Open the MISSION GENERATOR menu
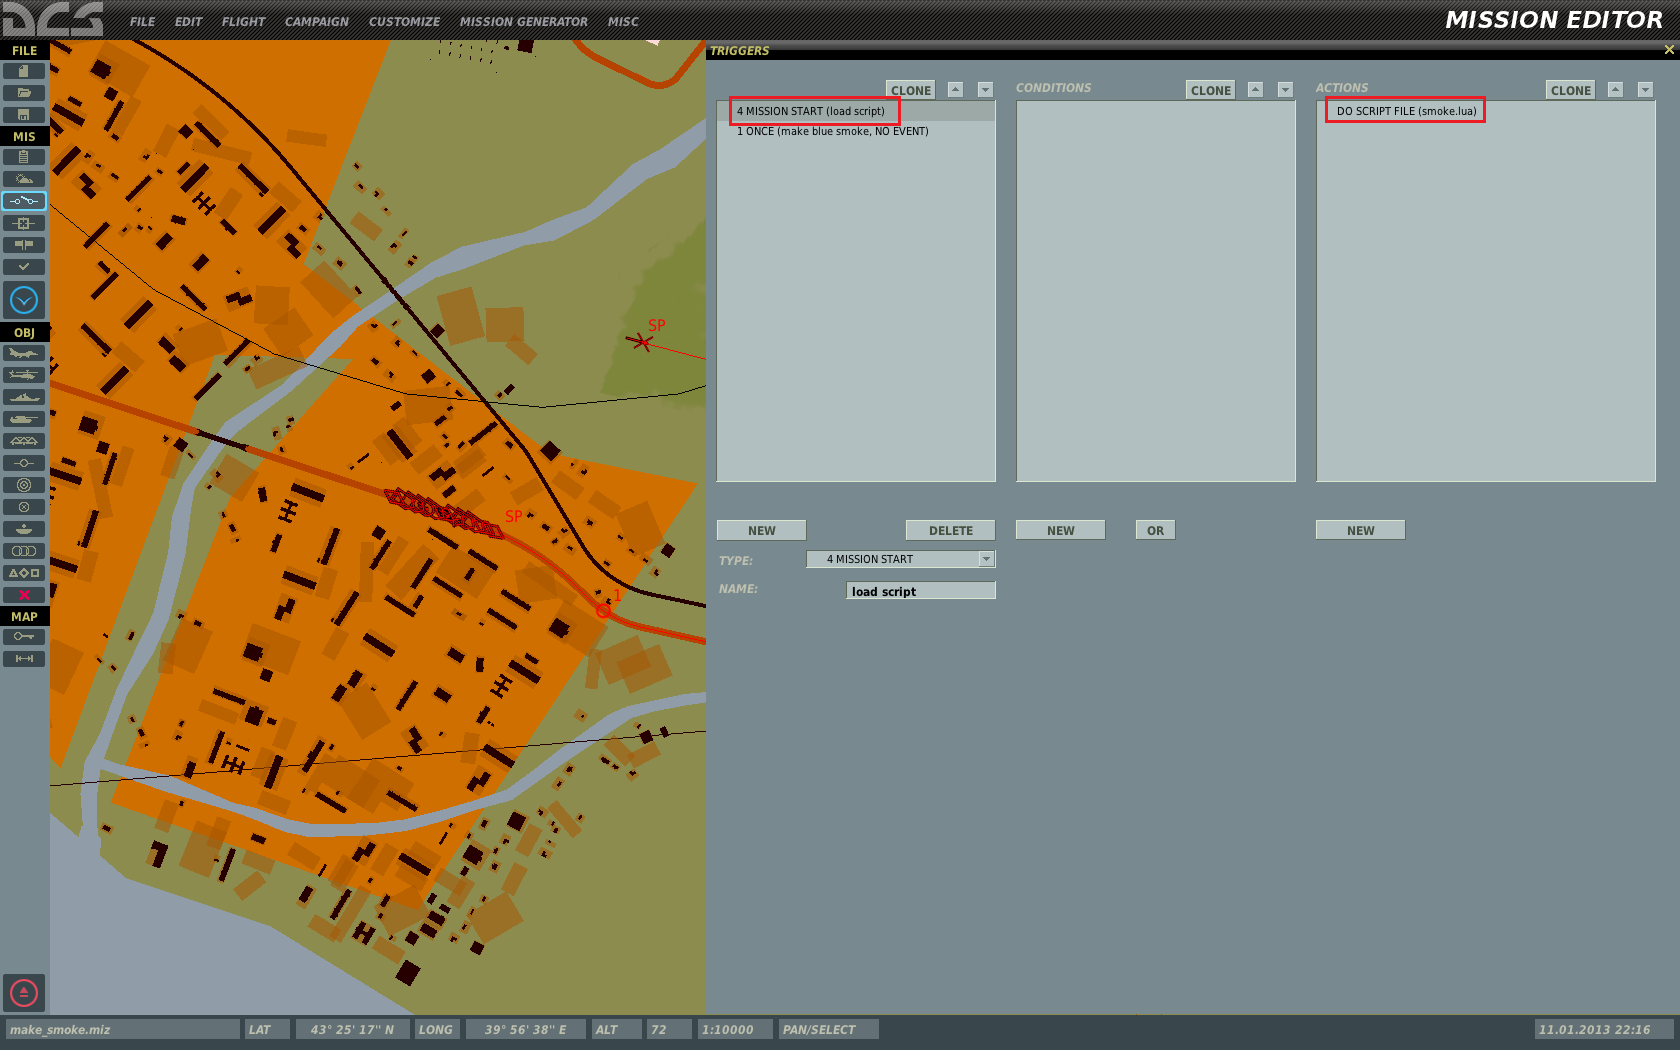This screenshot has width=1680, height=1050. 523,21
